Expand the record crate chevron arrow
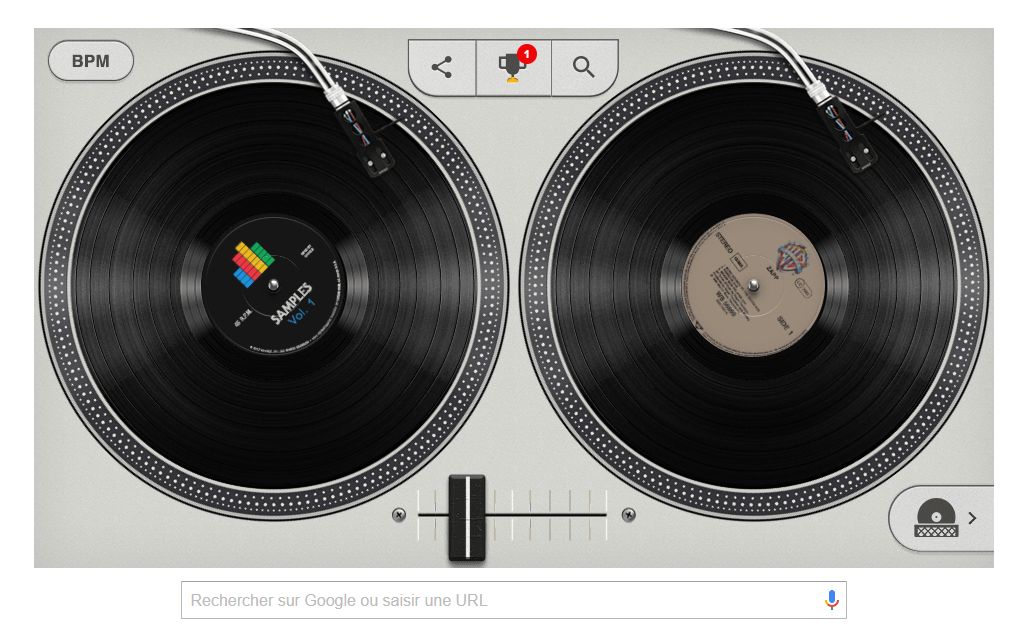Image resolution: width=1034 pixels, height=642 pixels. (973, 518)
